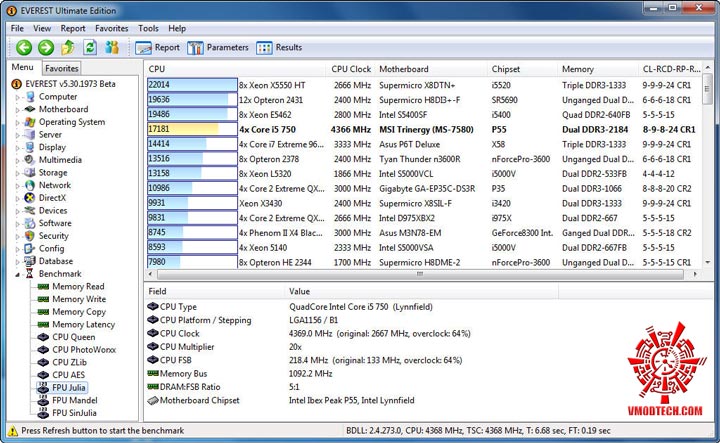Expand the Motherboard tree node
This screenshot has height=443, width=720.
pos(17,110)
